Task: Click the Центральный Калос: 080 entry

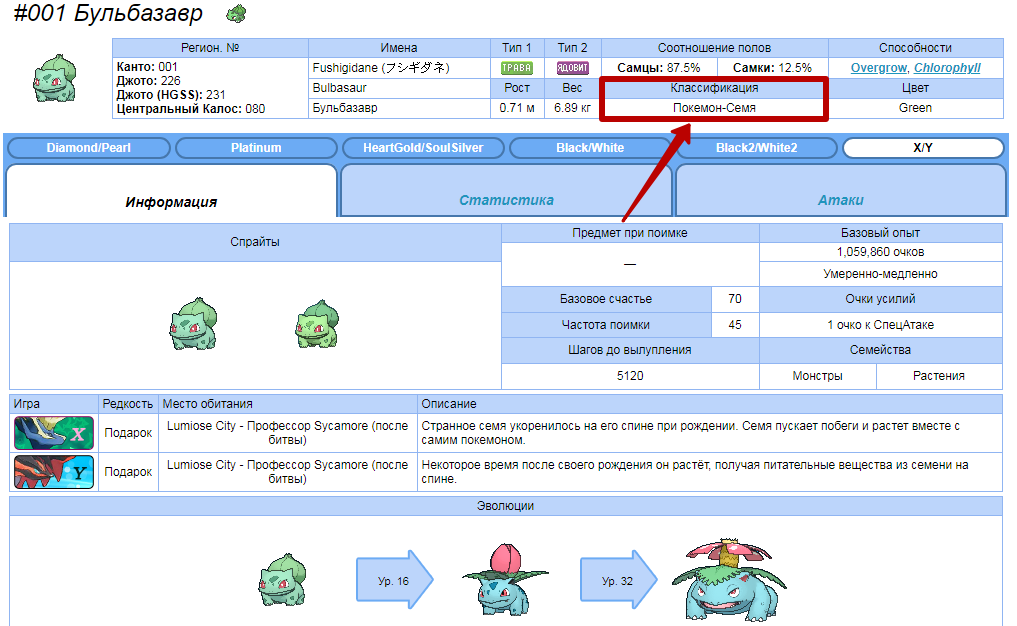Action: 191,108
